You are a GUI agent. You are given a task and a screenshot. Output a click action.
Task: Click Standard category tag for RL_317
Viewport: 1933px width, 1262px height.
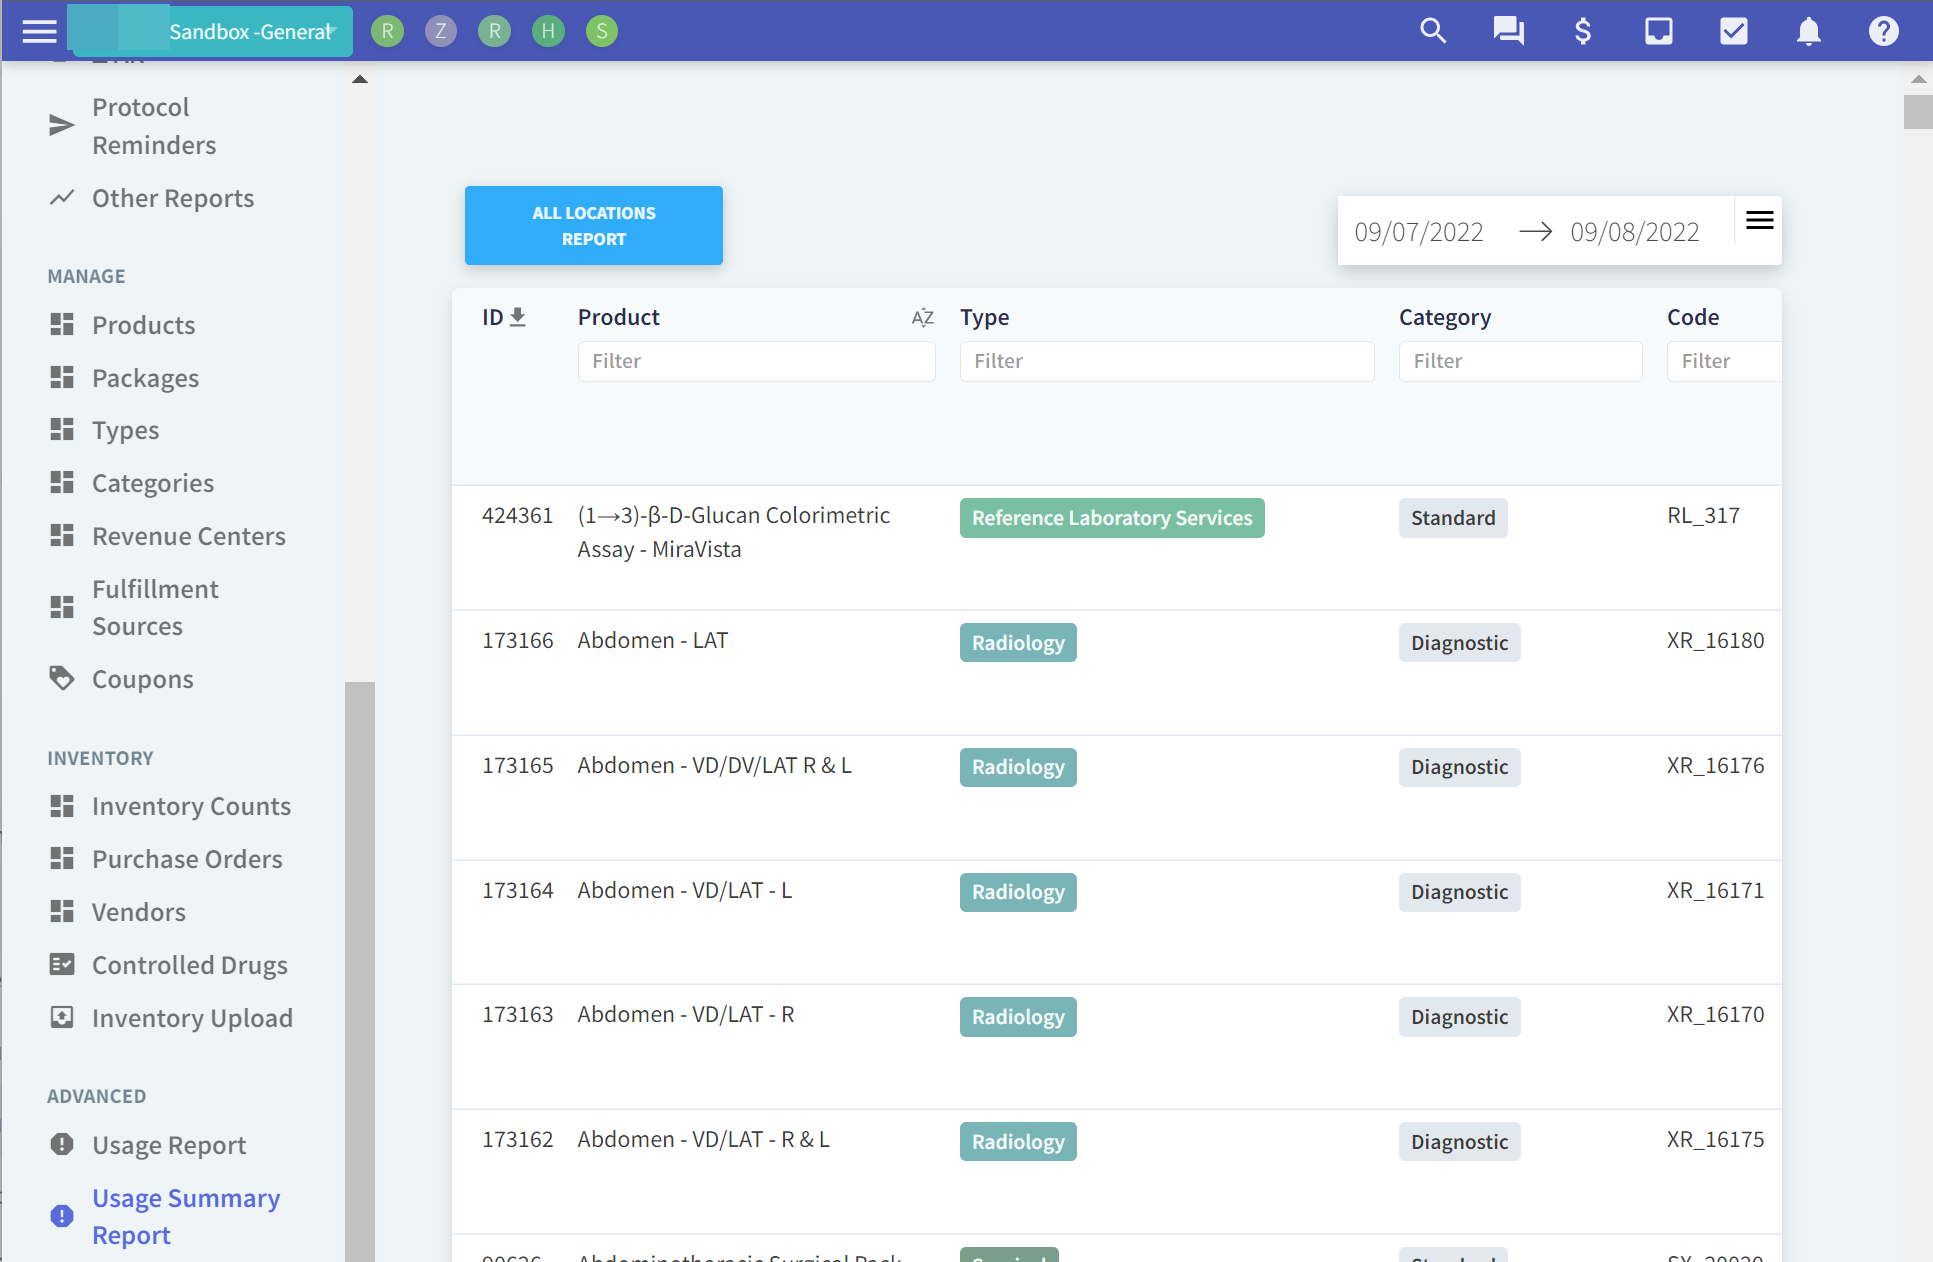tap(1453, 518)
